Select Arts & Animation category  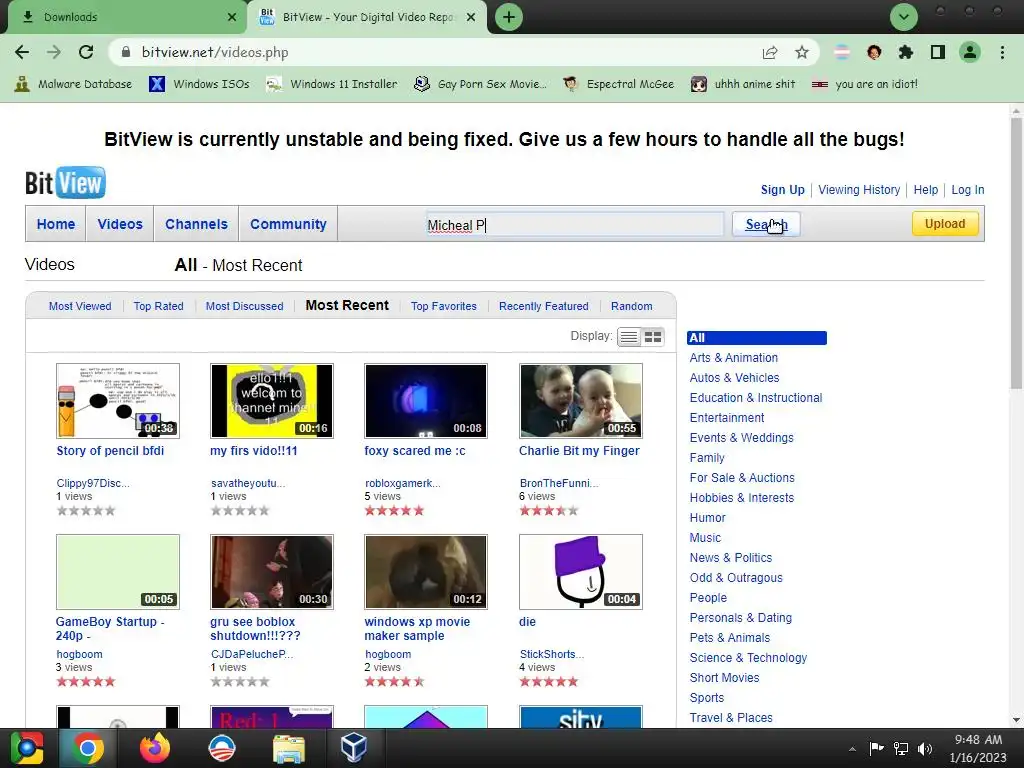pos(733,358)
